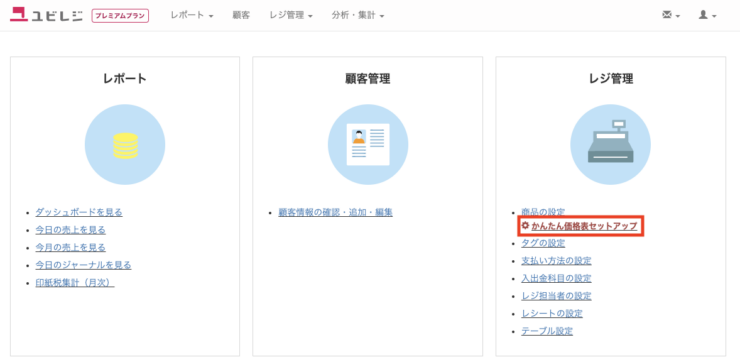Open 商品の設定 link
Screen dimensions: 740x362
tap(543, 212)
